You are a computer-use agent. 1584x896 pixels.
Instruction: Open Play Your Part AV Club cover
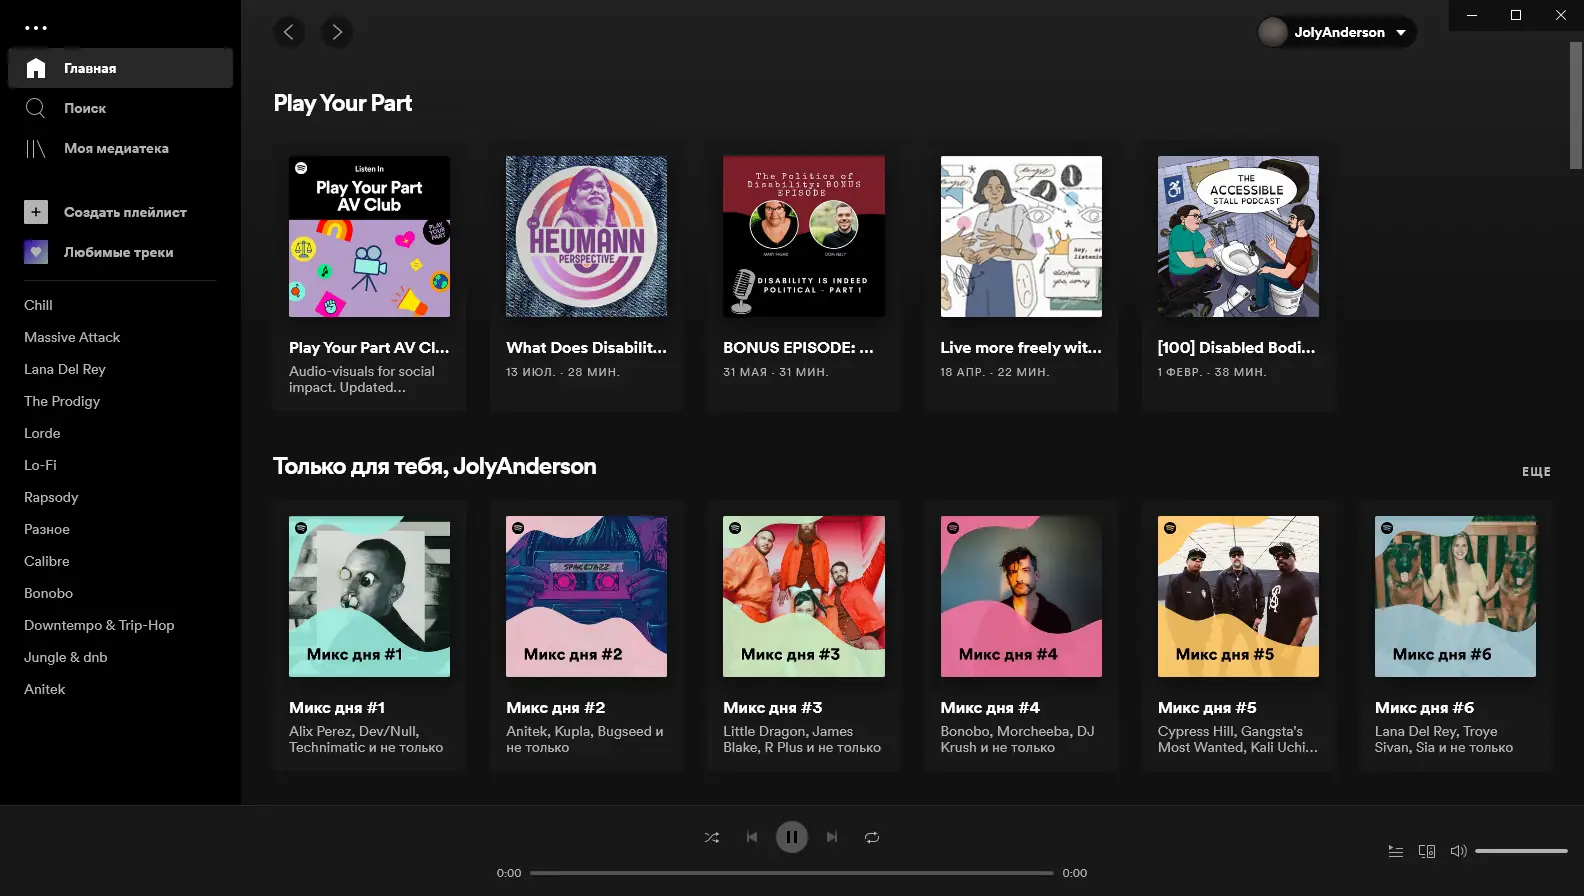click(x=369, y=236)
